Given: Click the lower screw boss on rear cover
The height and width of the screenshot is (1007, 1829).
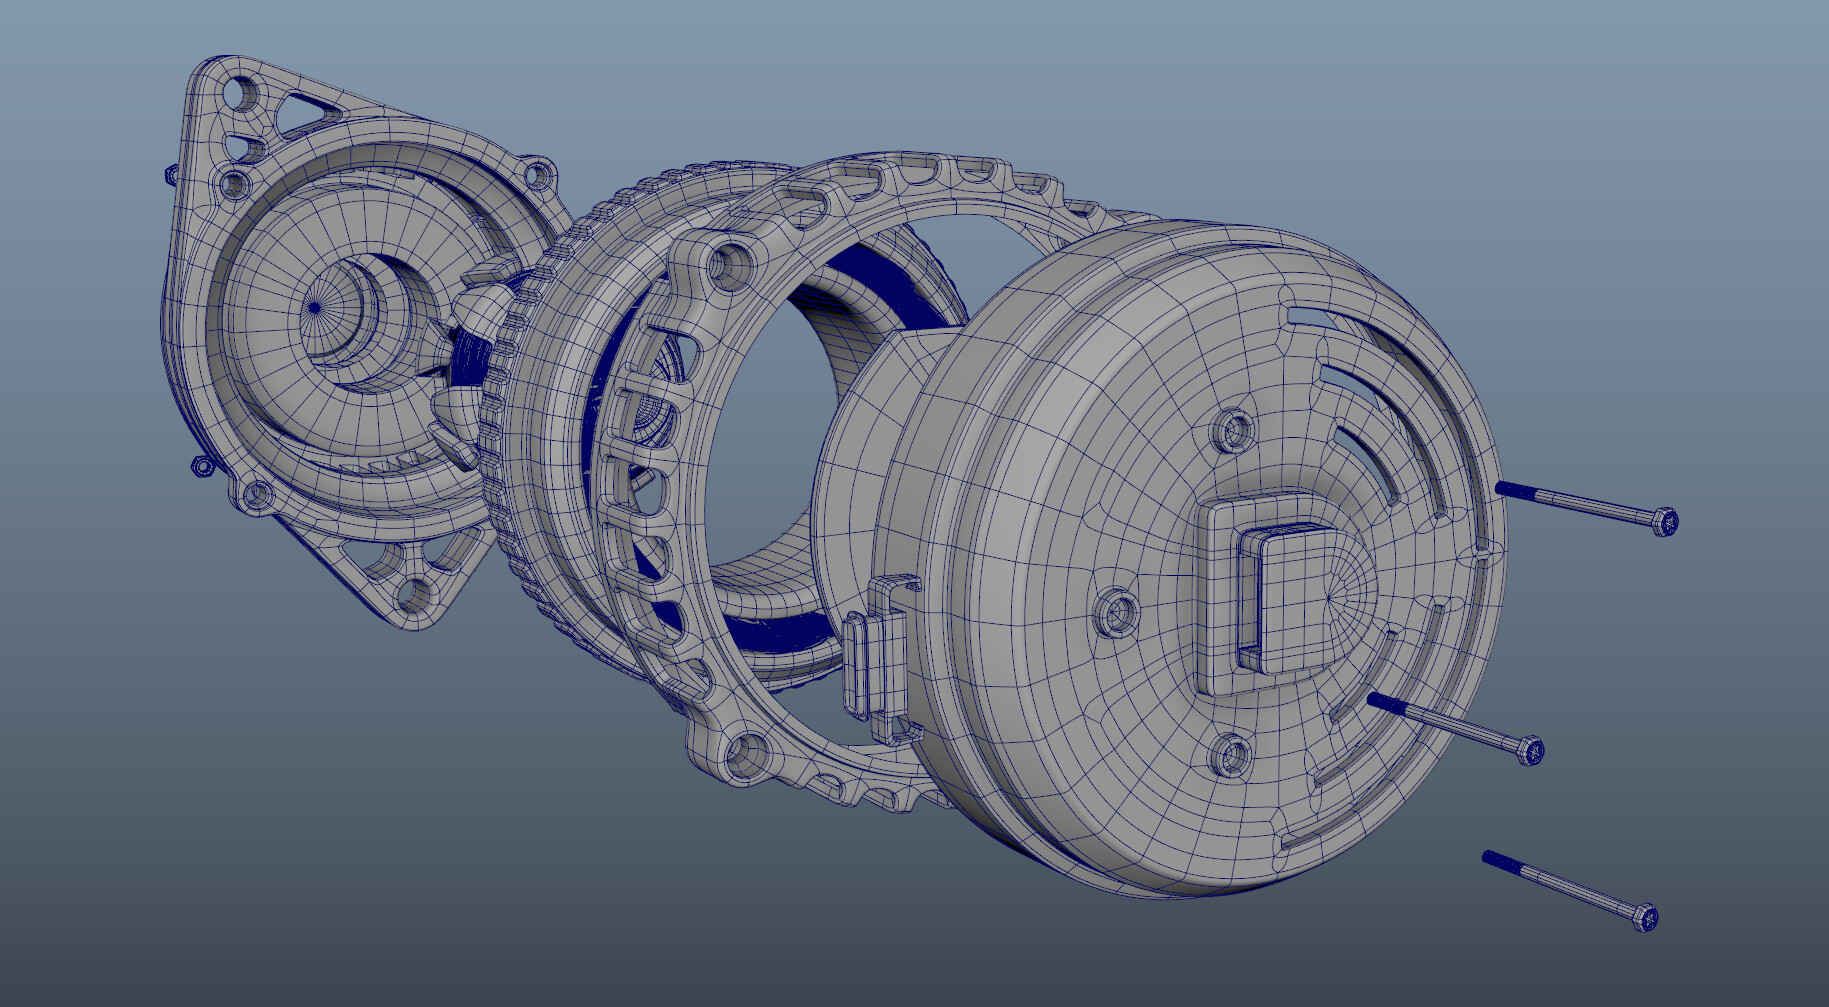Looking at the screenshot, I should [1234, 755].
